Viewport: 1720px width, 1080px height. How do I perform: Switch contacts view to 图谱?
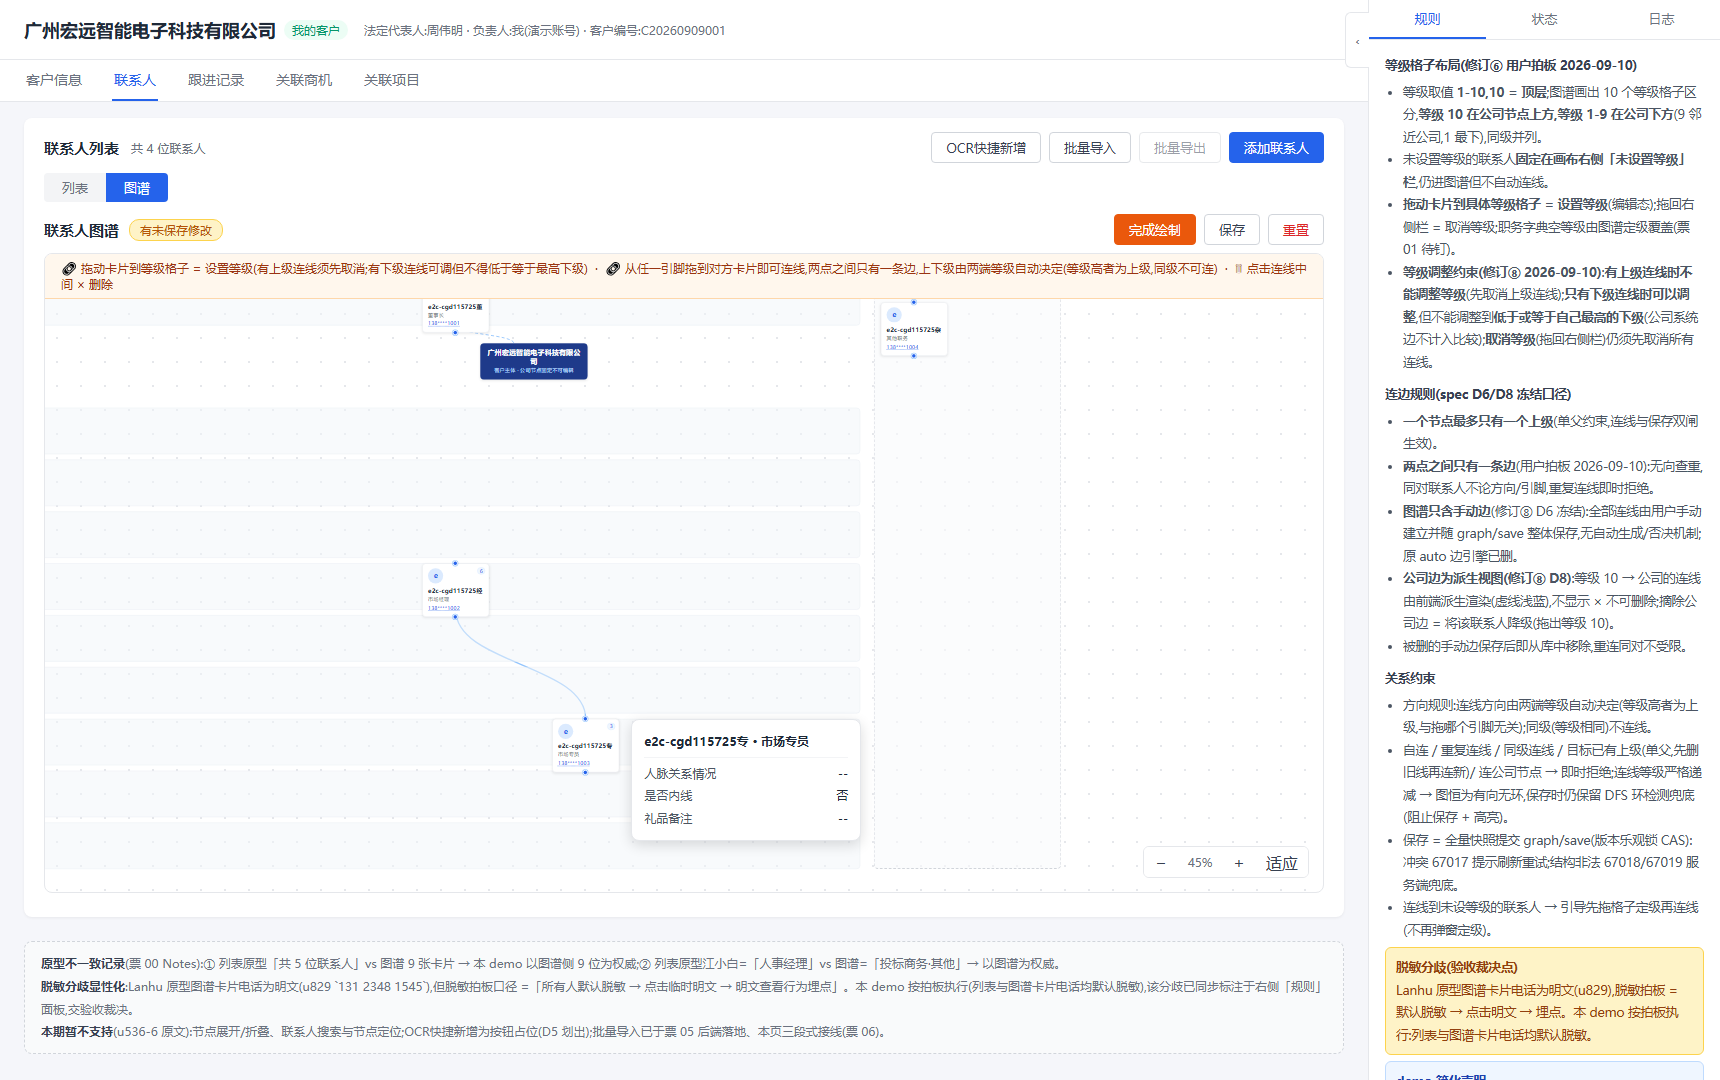coord(137,188)
